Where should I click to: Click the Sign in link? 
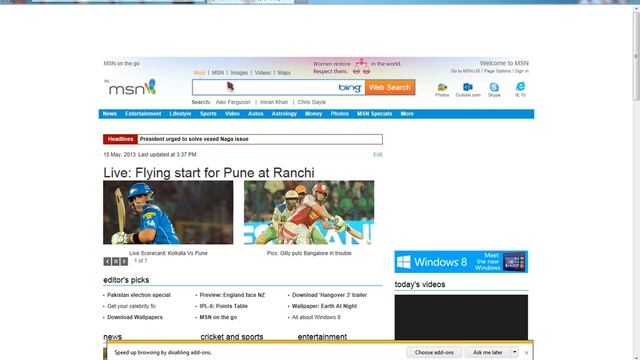point(522,71)
